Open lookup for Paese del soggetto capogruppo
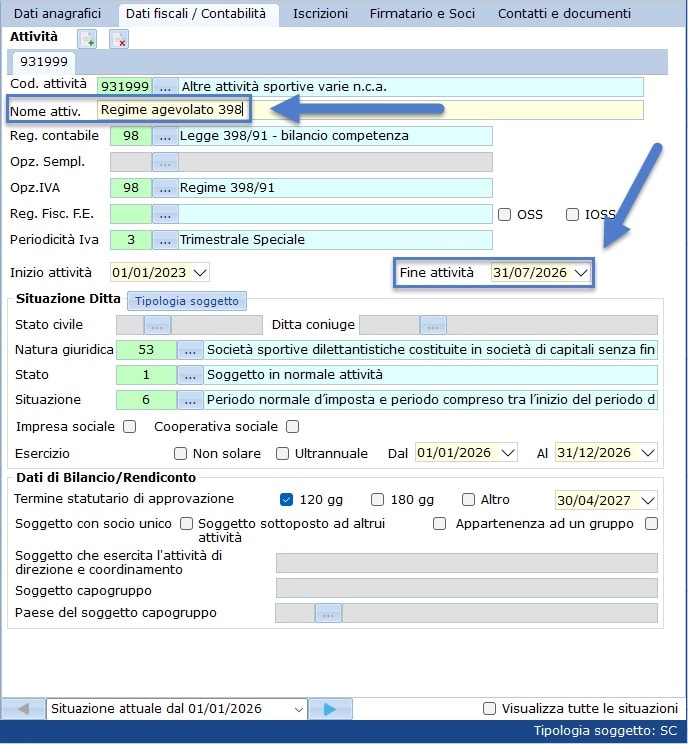688x744 pixels. tap(328, 614)
